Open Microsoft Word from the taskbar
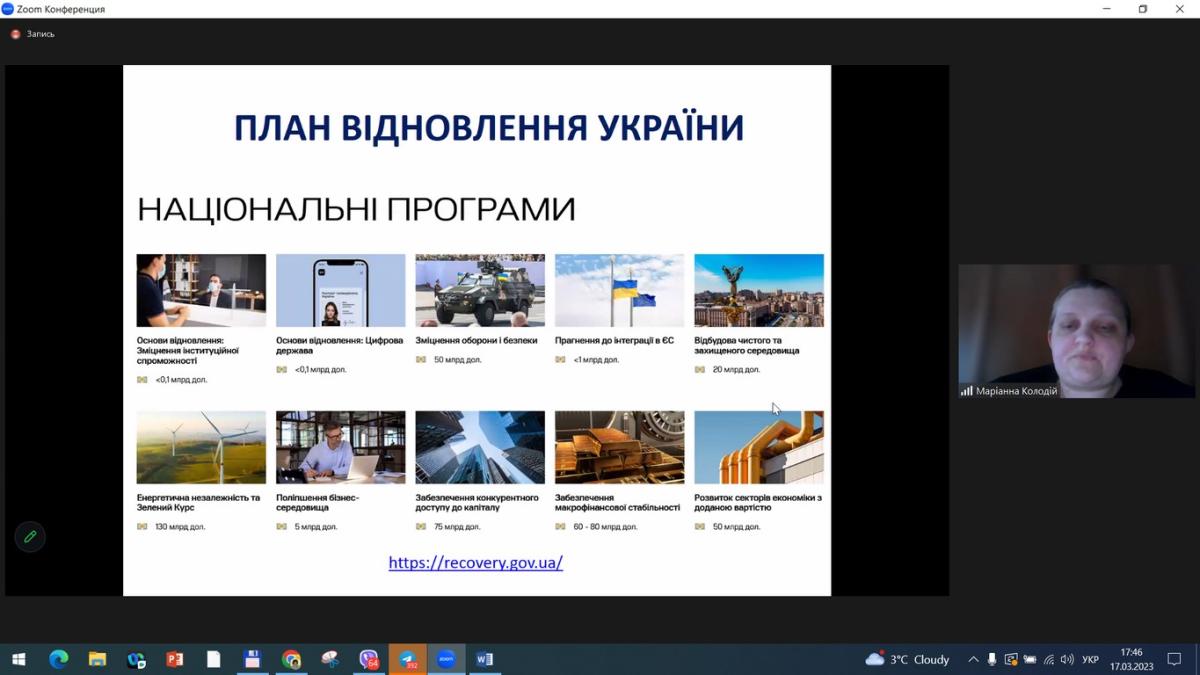The image size is (1200, 675). point(485,659)
